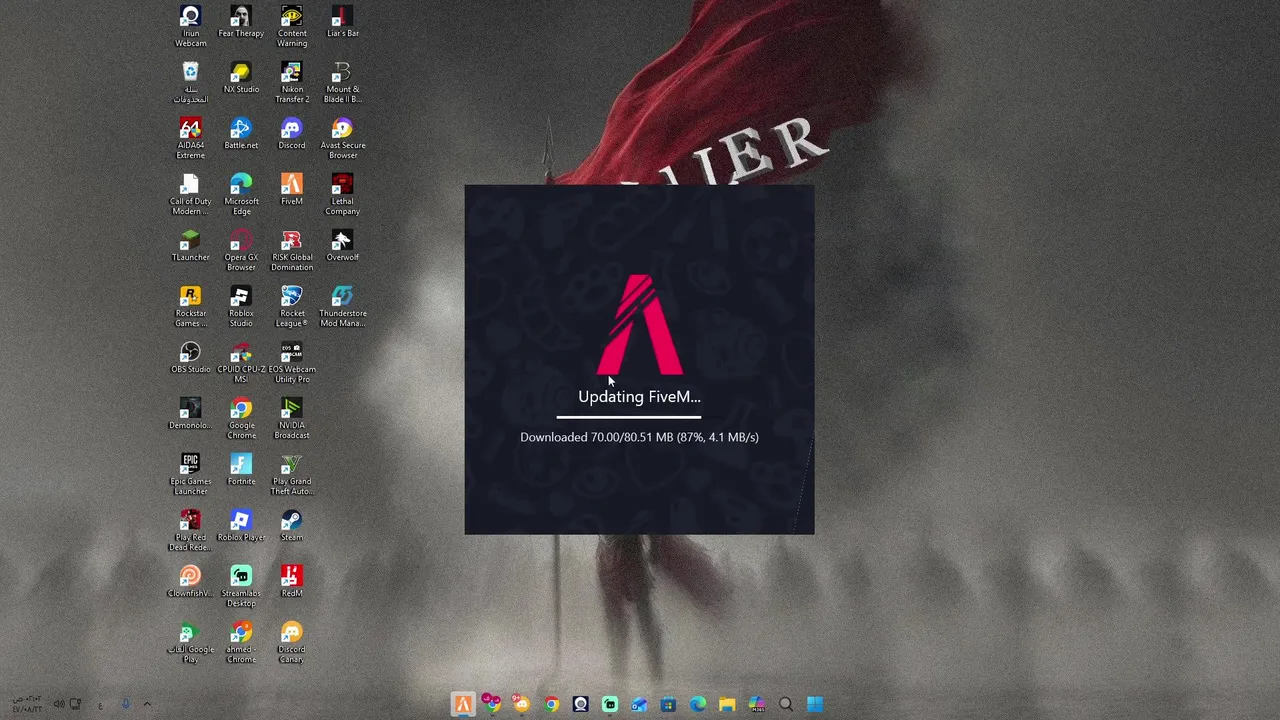1280x720 pixels.
Task: Expand the system tray hidden icons chevron
Action: click(x=147, y=704)
